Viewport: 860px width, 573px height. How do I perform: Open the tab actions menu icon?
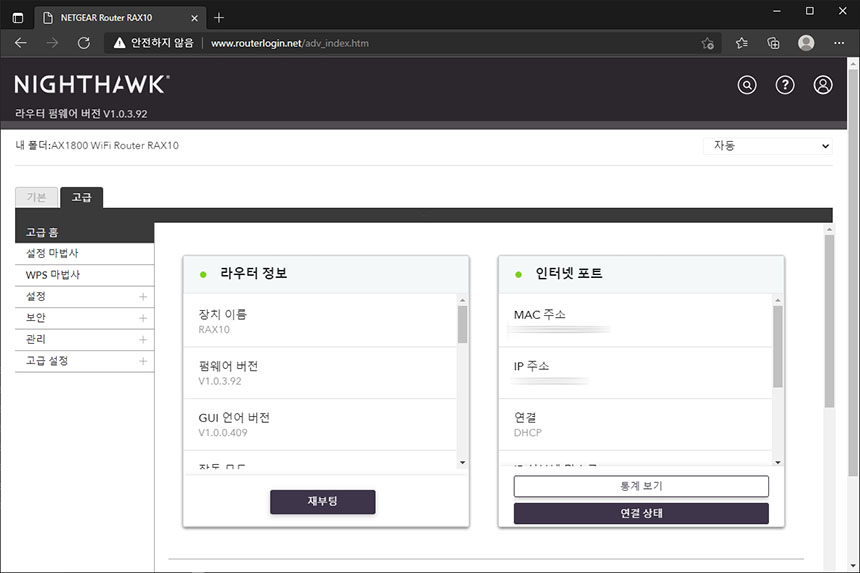pos(18,18)
